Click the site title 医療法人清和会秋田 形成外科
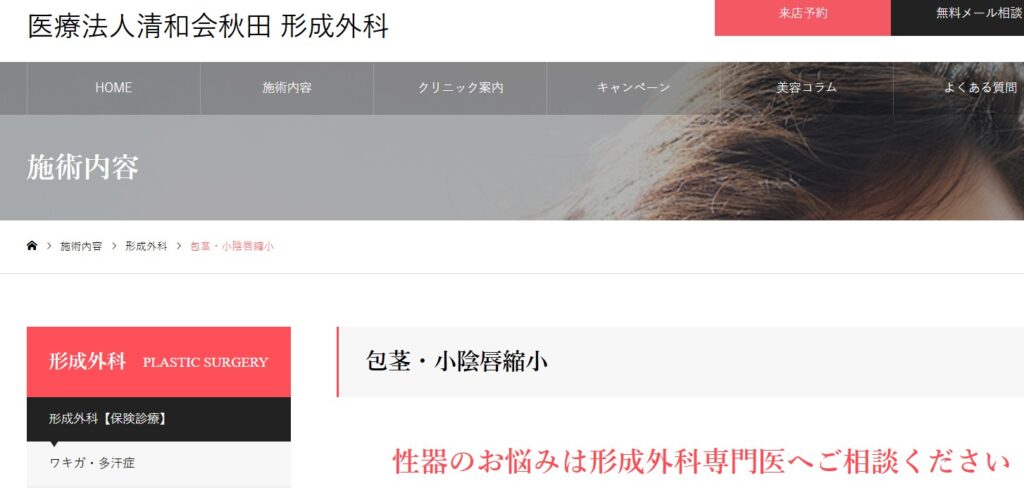 point(208,26)
